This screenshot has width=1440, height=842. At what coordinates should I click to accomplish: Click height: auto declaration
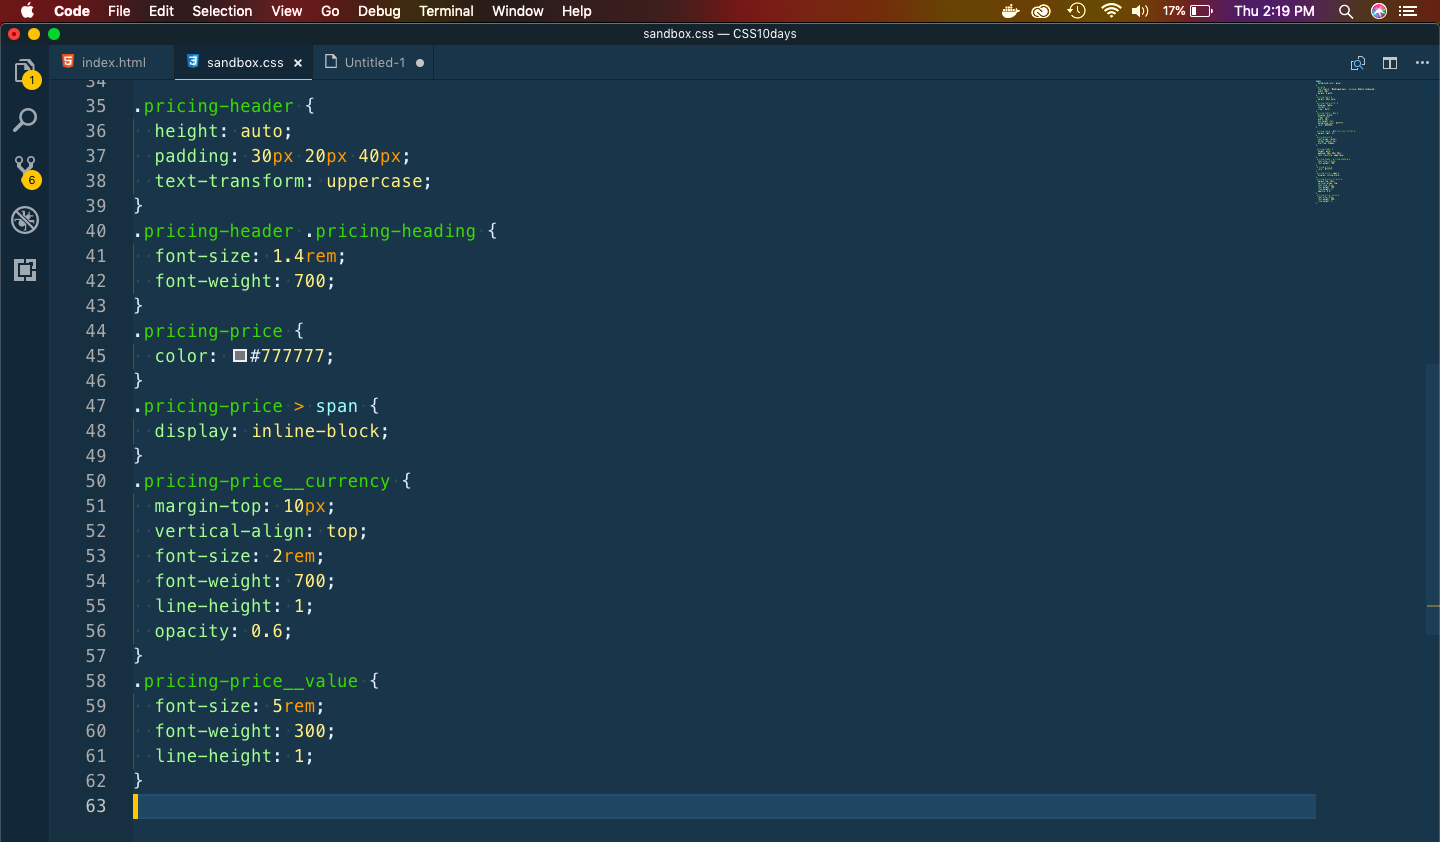pyautogui.click(x=223, y=131)
